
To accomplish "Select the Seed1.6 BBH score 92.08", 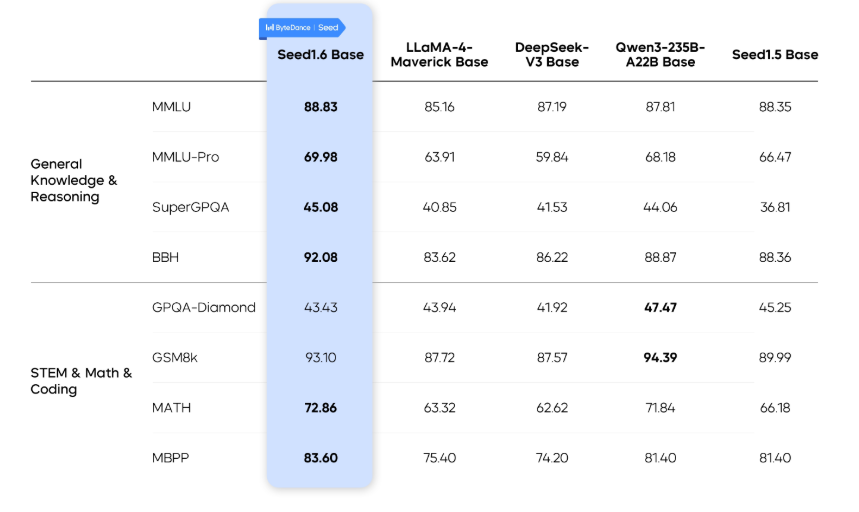I will (320, 257).
